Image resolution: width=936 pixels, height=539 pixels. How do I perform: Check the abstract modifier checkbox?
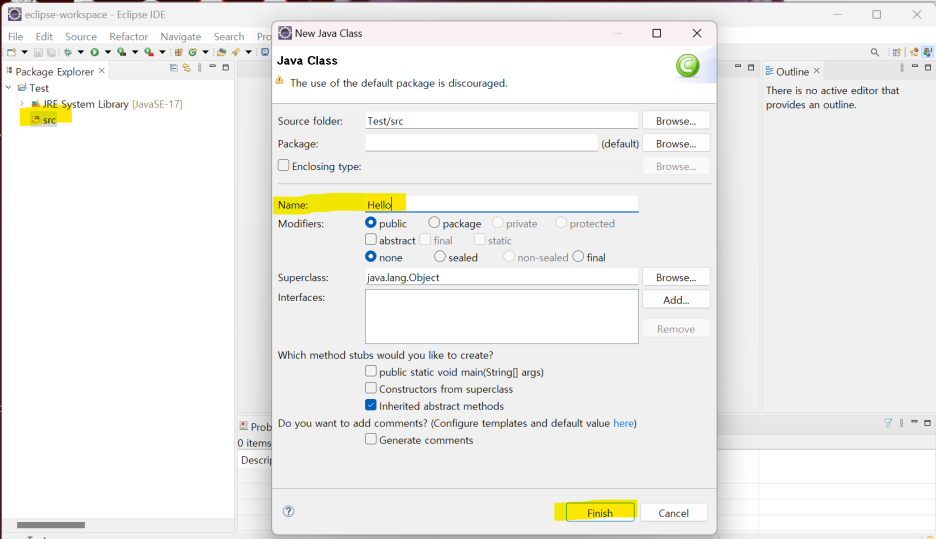tap(371, 239)
